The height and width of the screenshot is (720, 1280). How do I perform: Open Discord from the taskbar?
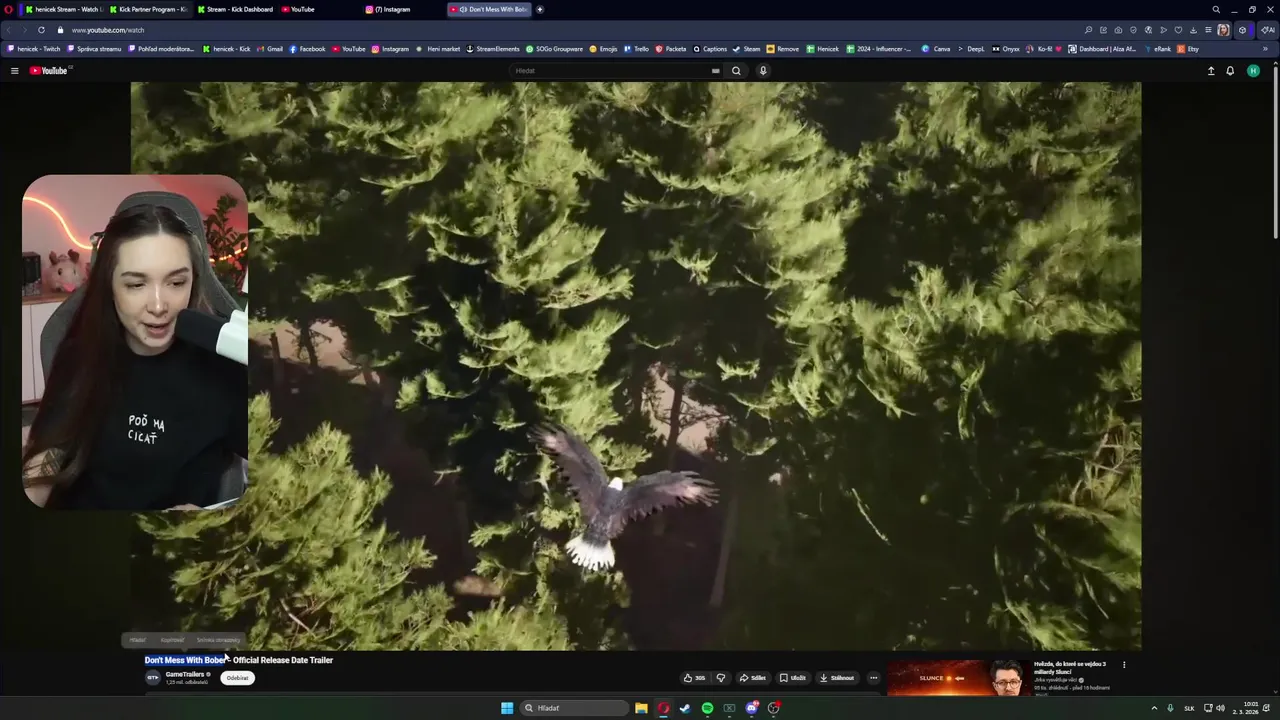pyautogui.click(x=751, y=708)
